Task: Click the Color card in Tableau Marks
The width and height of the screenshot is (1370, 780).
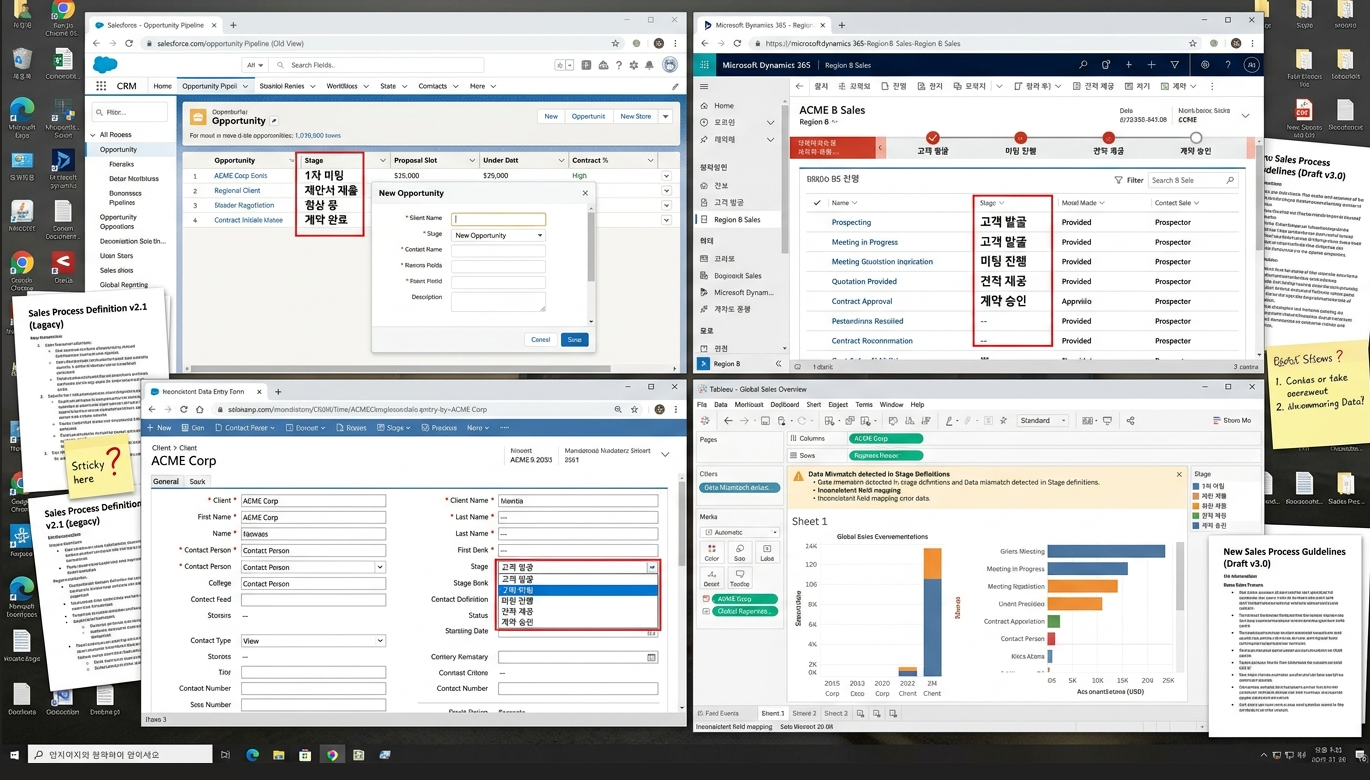Action: pyautogui.click(x=711, y=552)
